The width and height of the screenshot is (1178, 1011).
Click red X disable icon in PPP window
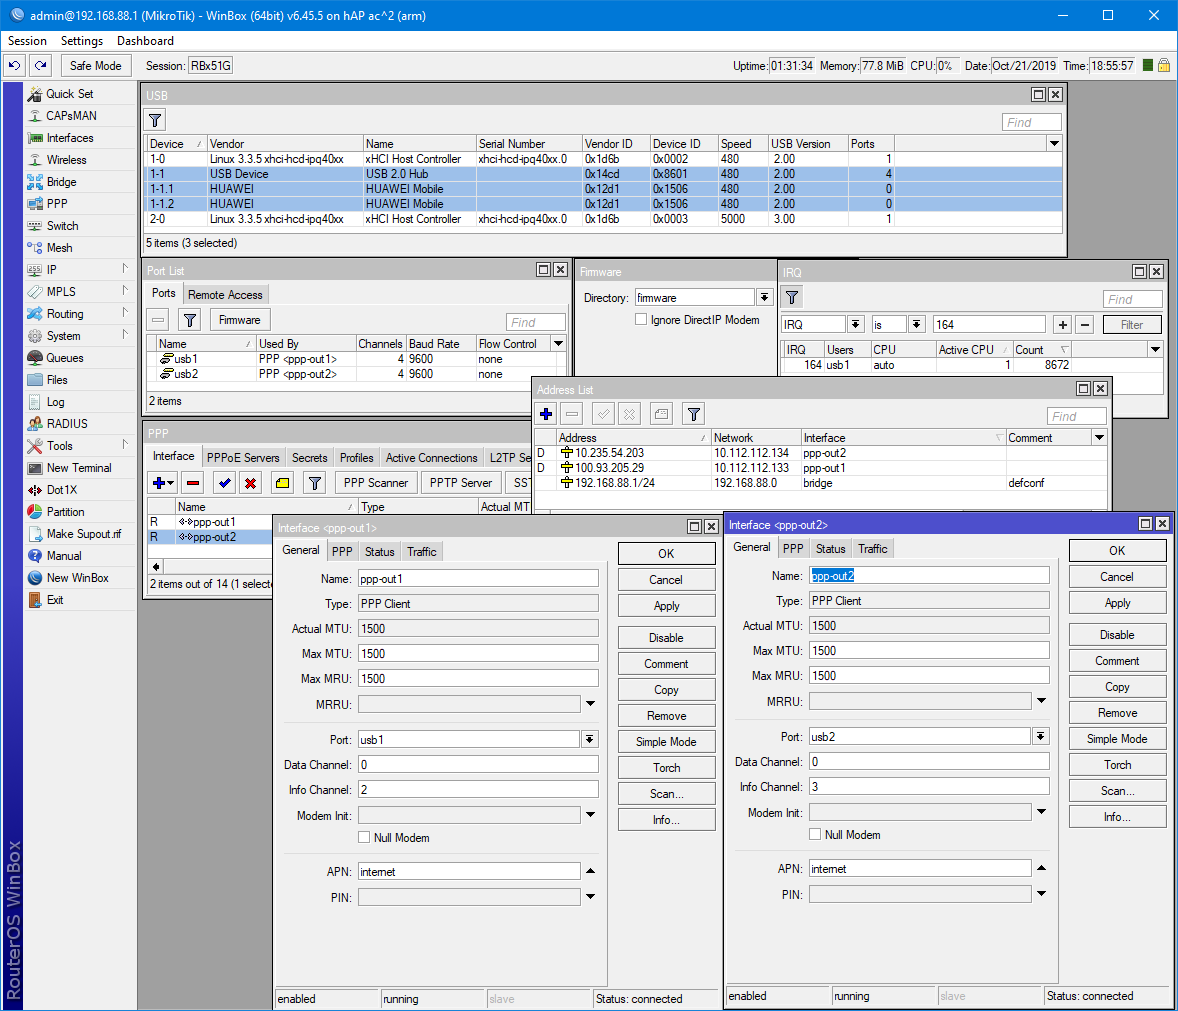[250, 483]
